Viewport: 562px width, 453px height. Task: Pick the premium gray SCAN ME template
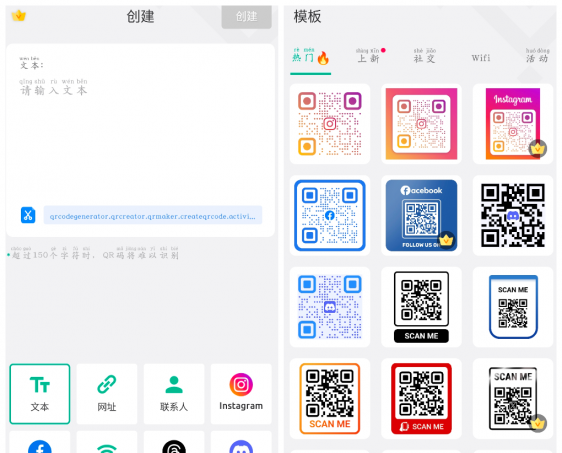pos(513,399)
